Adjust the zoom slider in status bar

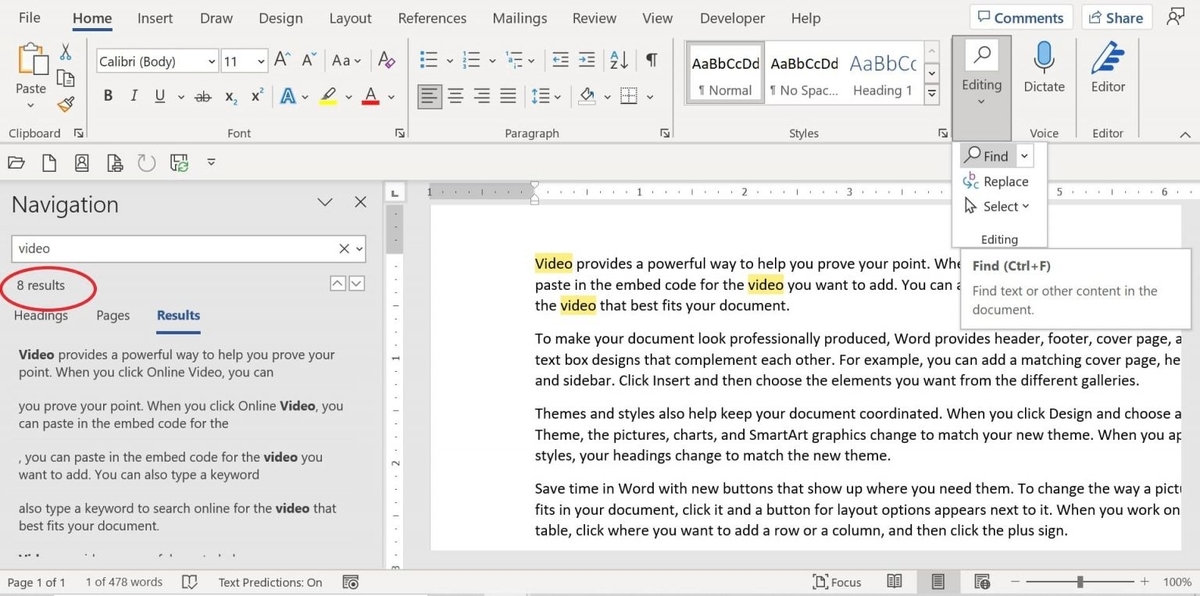coord(1080,581)
